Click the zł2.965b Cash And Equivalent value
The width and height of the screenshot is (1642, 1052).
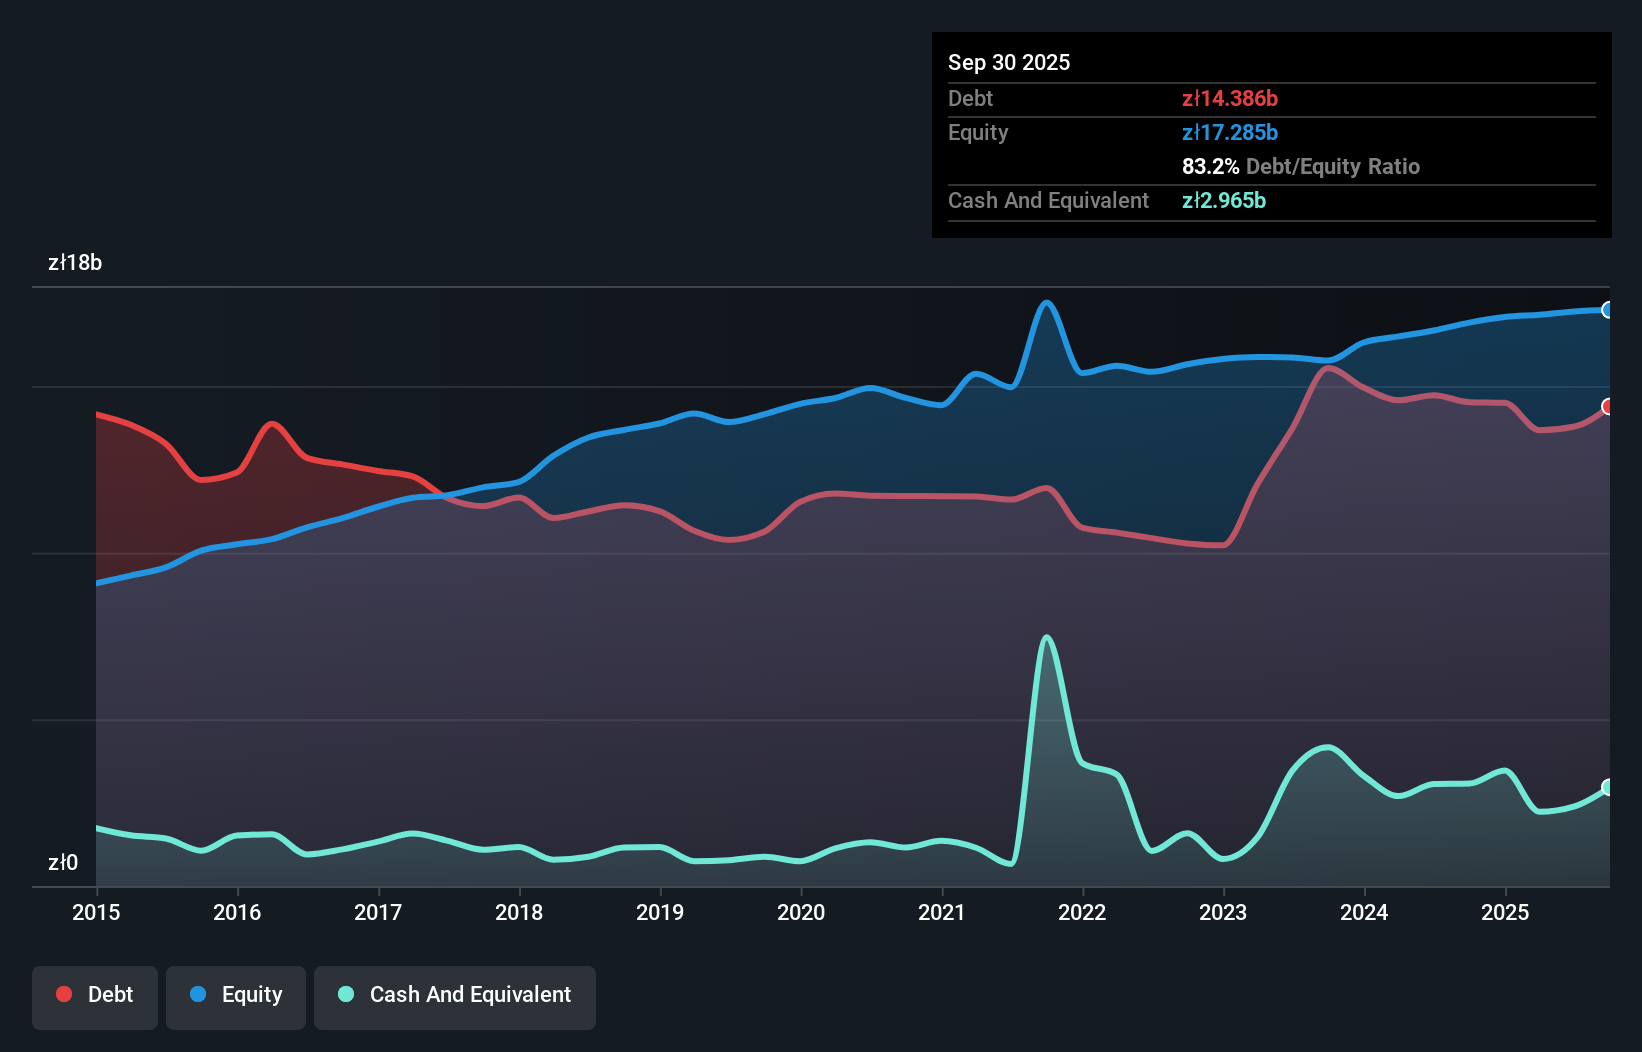1224,200
